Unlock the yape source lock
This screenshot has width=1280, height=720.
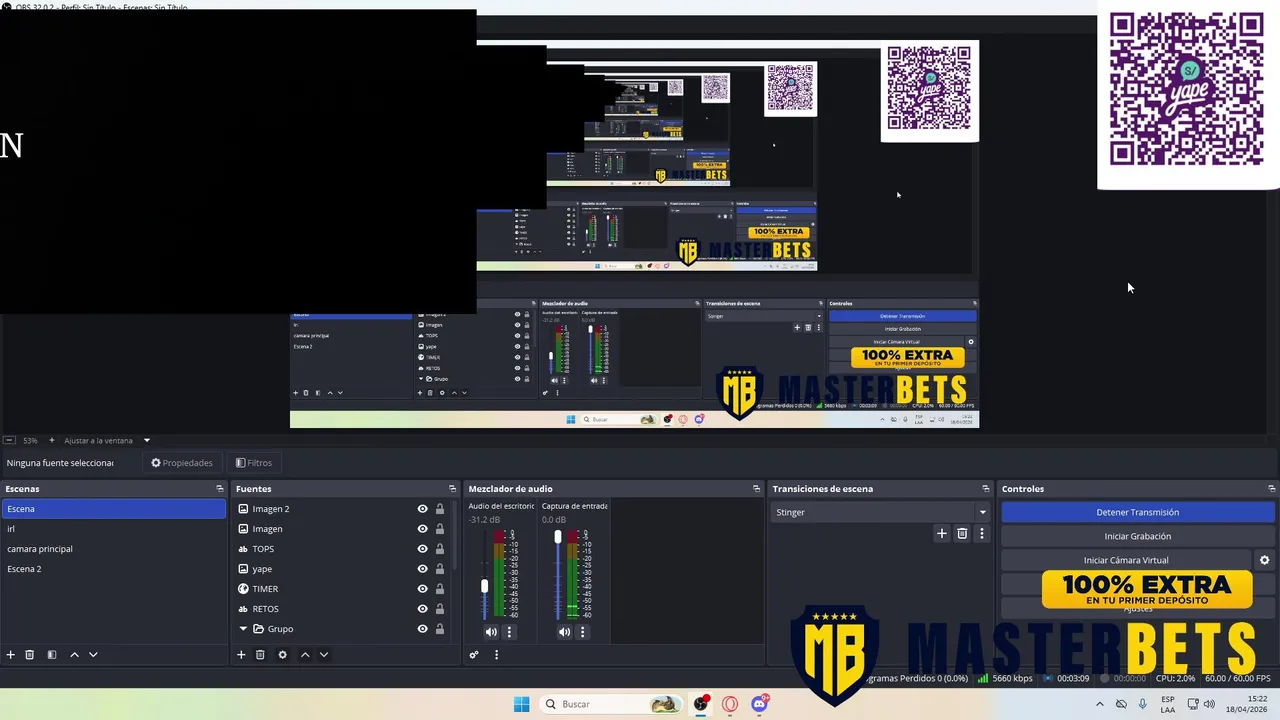(440, 569)
